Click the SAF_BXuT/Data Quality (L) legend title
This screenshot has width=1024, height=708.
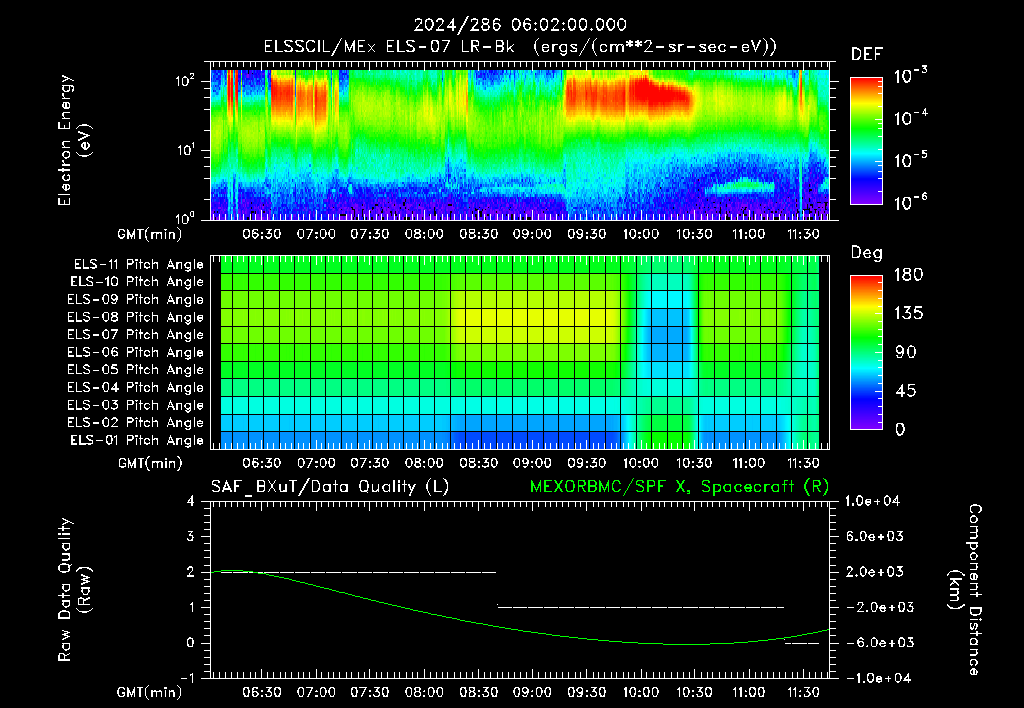(x=330, y=487)
